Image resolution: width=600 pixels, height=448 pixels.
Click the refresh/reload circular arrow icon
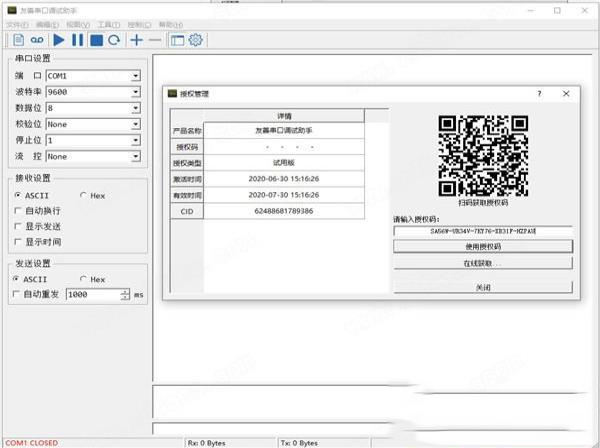click(115, 40)
